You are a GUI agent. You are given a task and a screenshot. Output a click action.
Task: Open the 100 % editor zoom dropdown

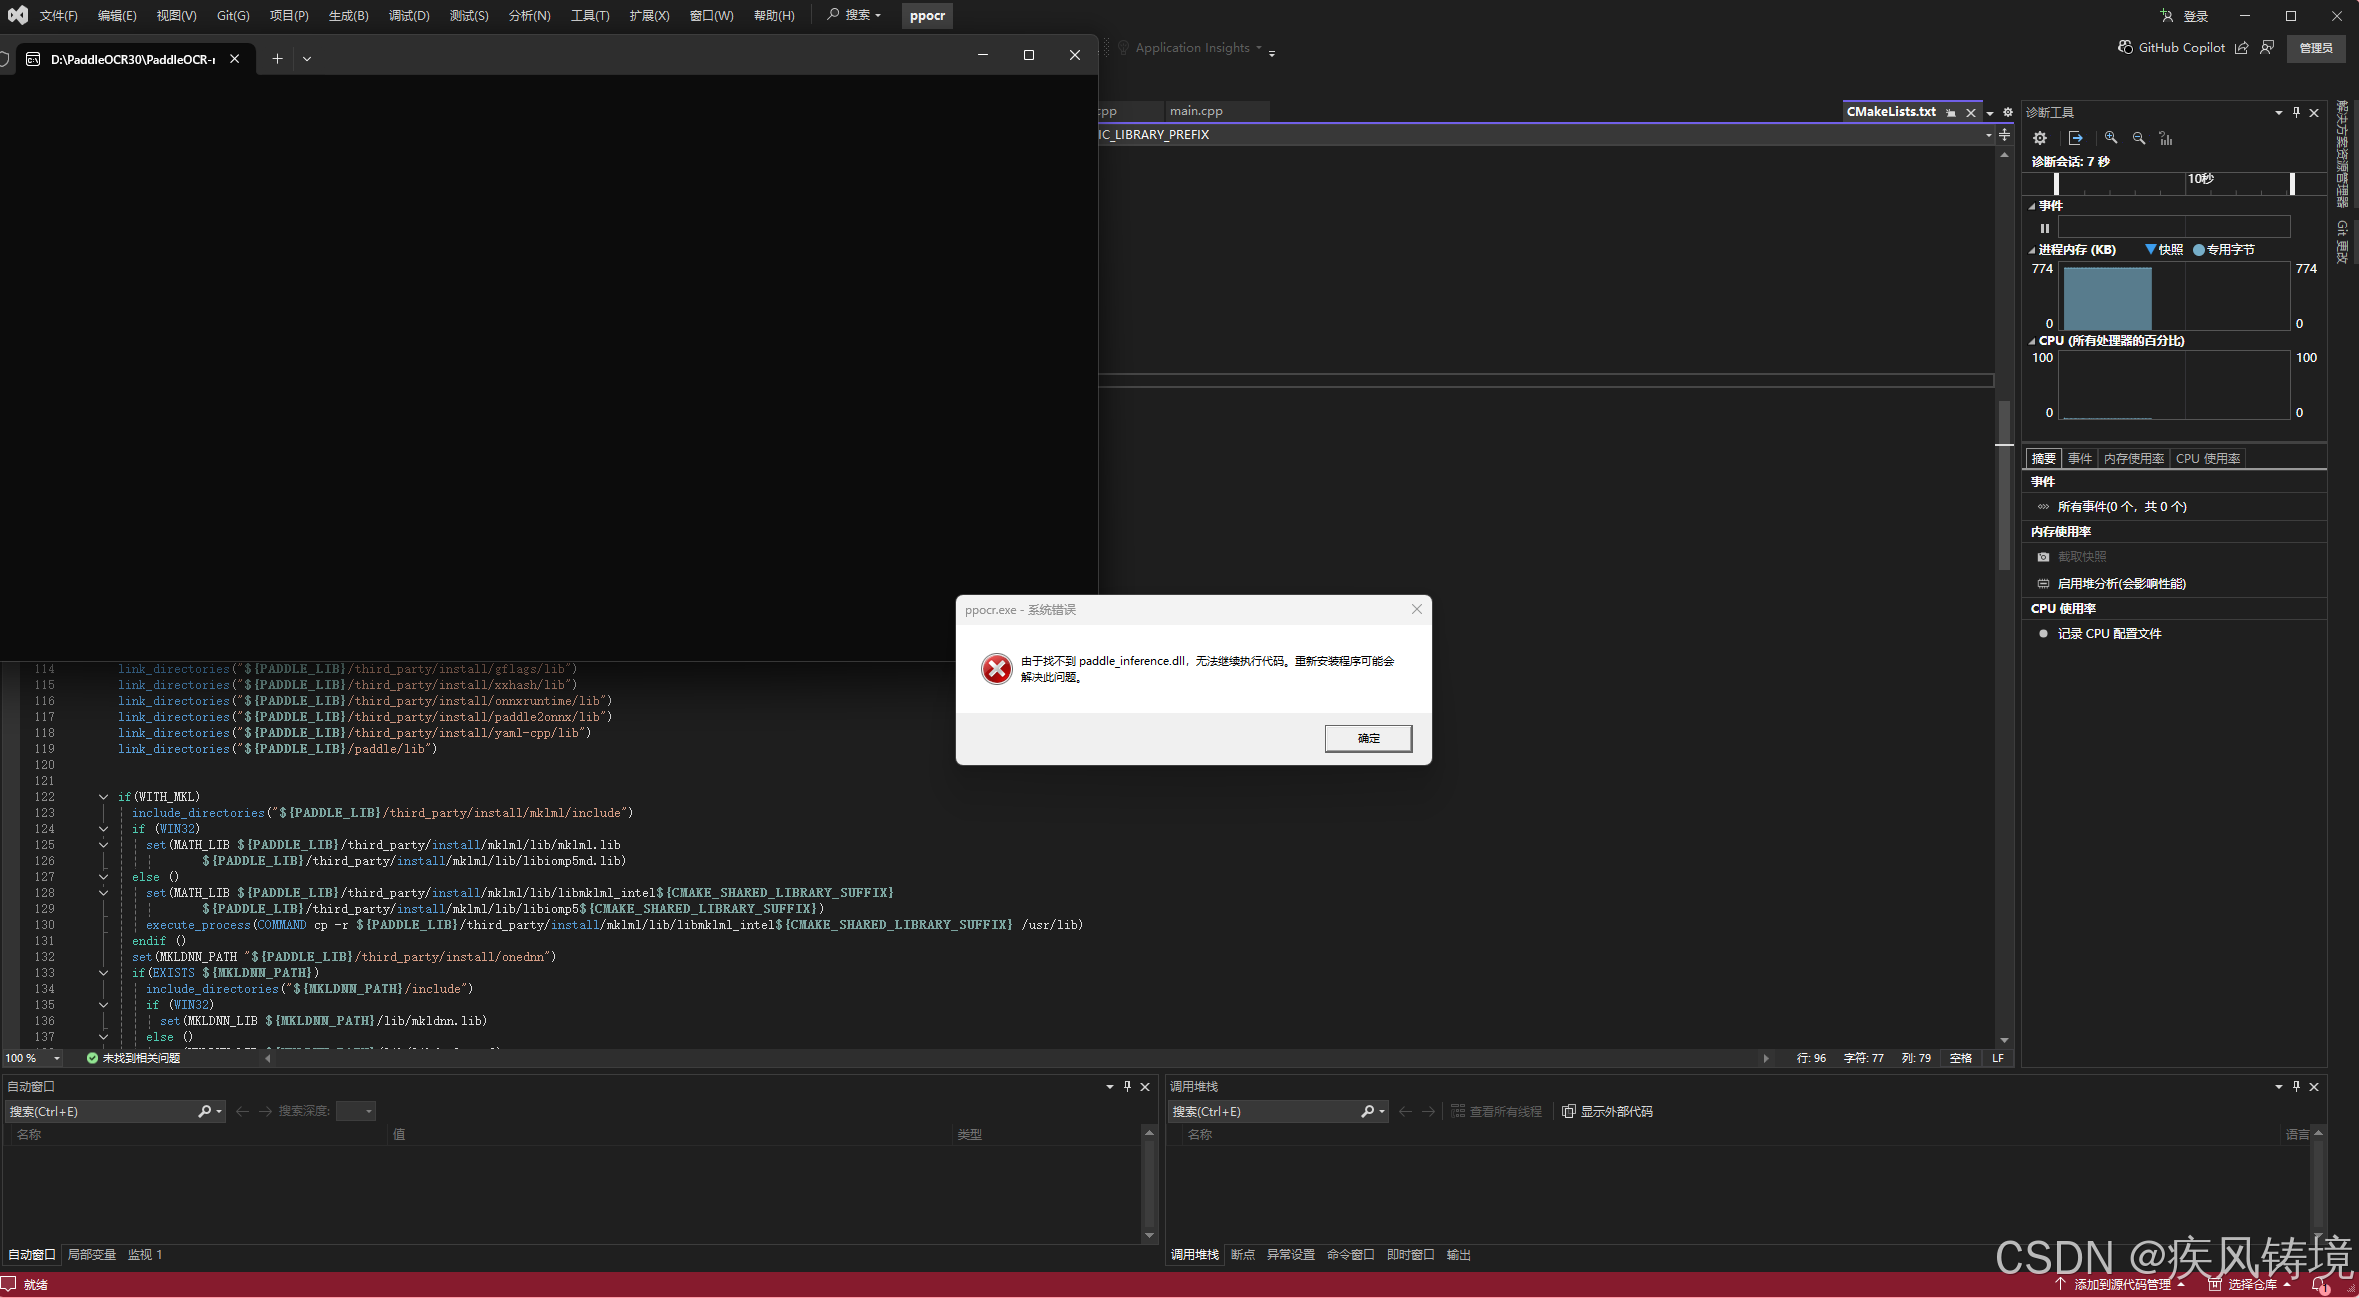coord(57,1058)
